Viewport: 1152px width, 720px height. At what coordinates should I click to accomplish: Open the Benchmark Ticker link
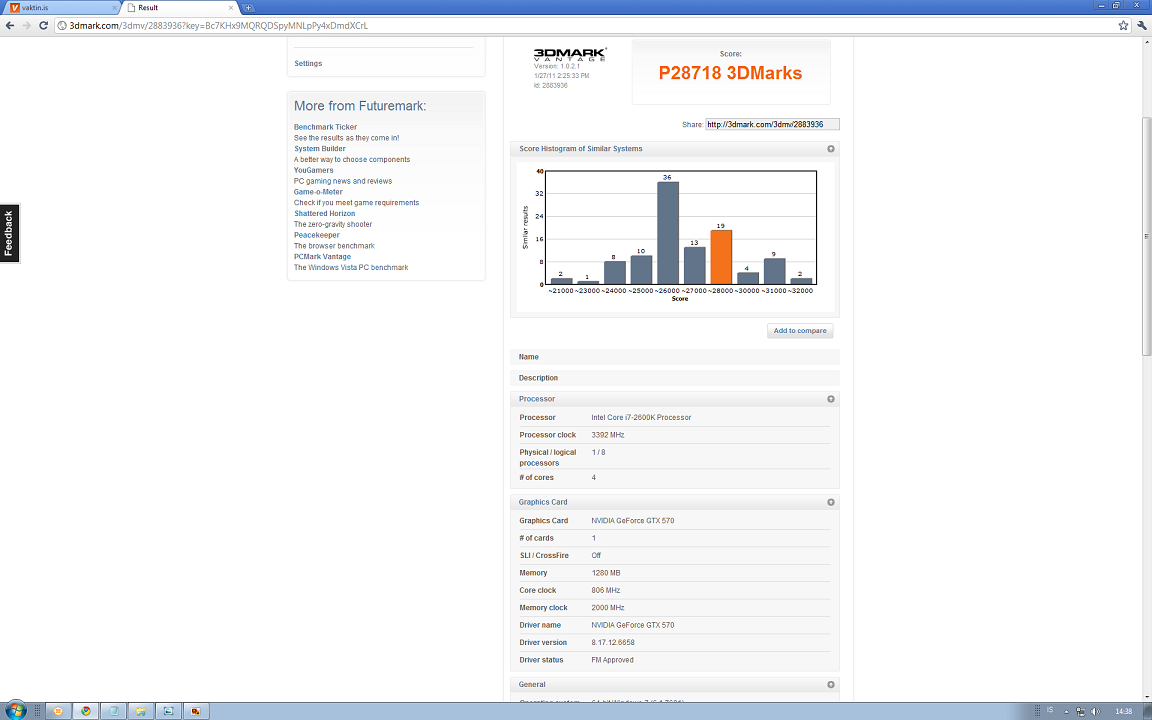coord(325,127)
